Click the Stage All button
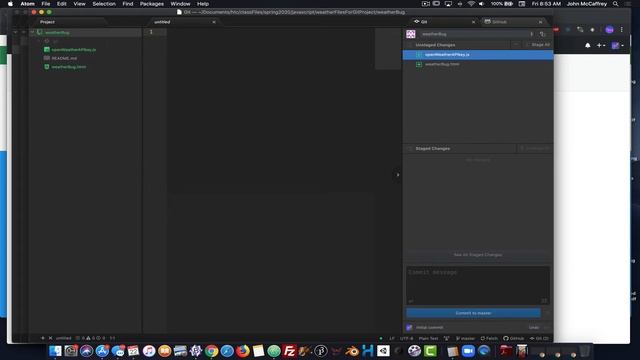640x360 pixels. [538, 44]
